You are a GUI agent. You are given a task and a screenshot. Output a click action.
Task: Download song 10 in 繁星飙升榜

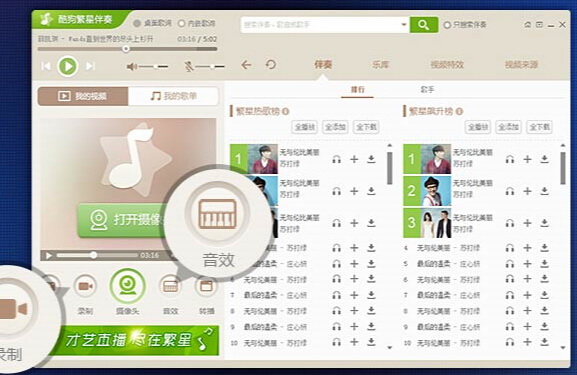[x=545, y=343]
